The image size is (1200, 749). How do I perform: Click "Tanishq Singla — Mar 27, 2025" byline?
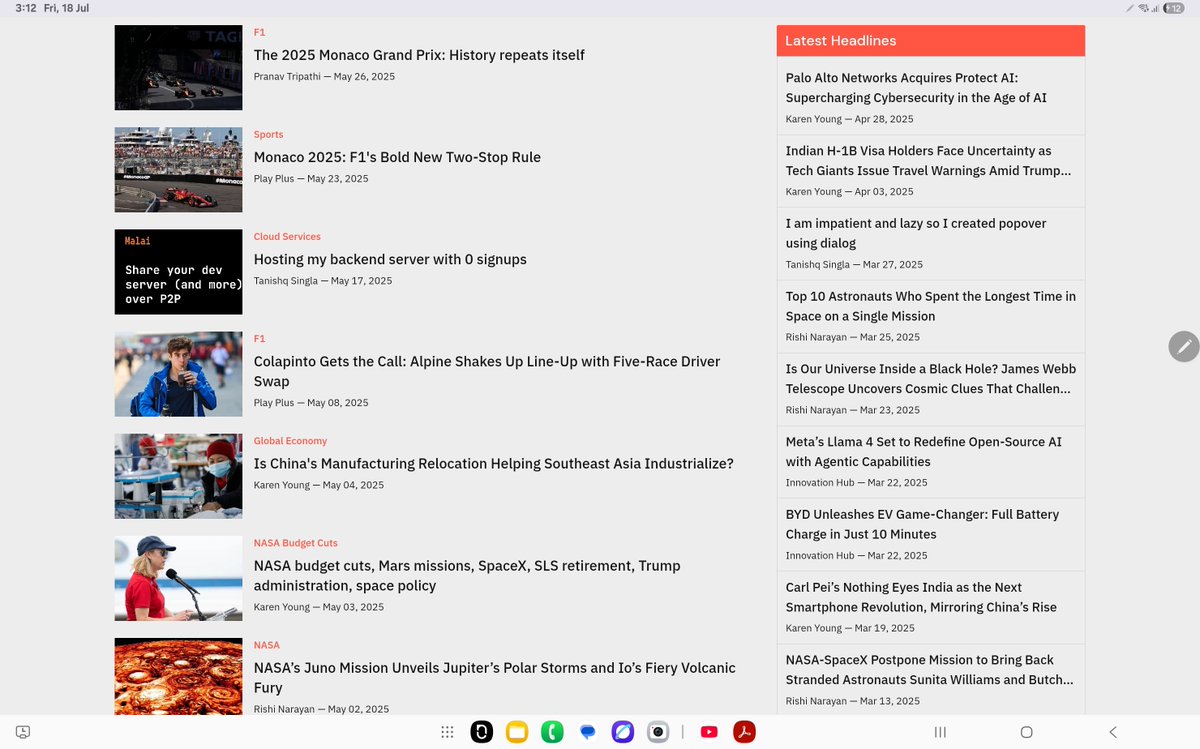[x=854, y=264]
